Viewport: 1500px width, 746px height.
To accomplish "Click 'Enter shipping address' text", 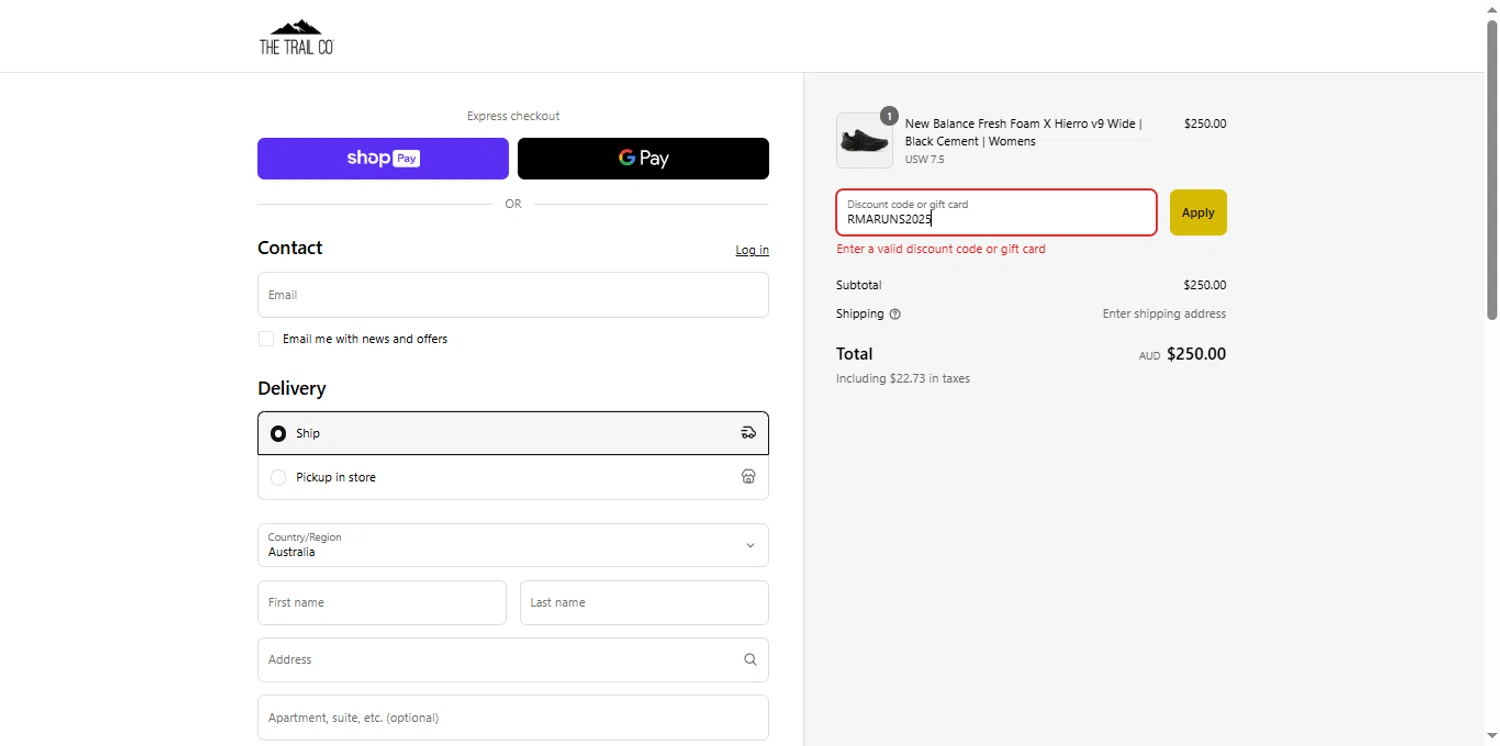I will (x=1164, y=314).
